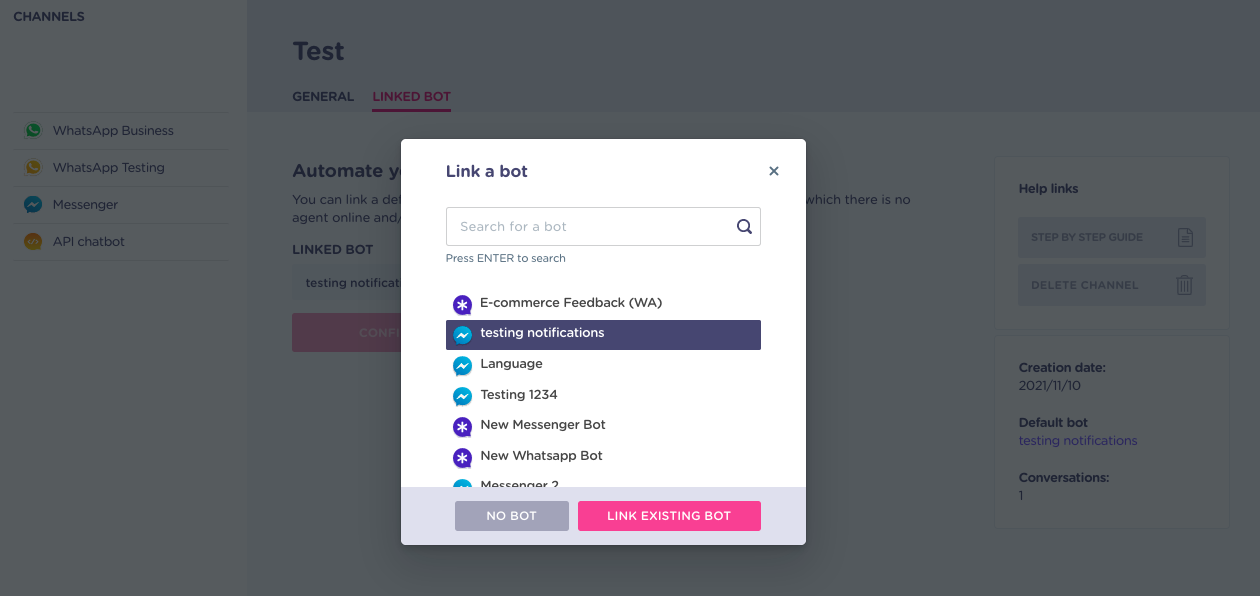Click the New Messenger Bot icon

(462, 427)
